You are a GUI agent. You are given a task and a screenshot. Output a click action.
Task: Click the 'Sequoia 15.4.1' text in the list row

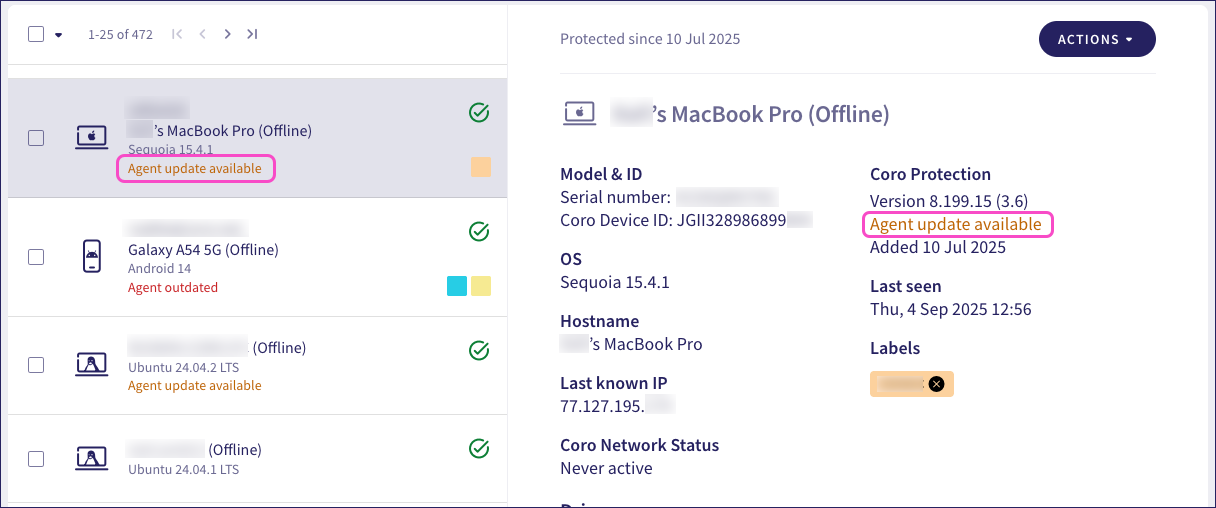170,150
